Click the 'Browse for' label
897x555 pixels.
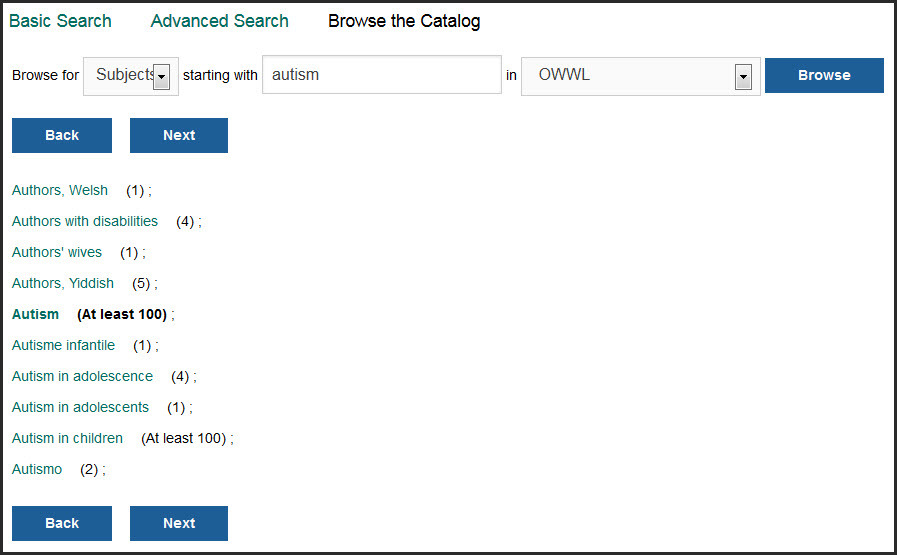tap(45, 75)
